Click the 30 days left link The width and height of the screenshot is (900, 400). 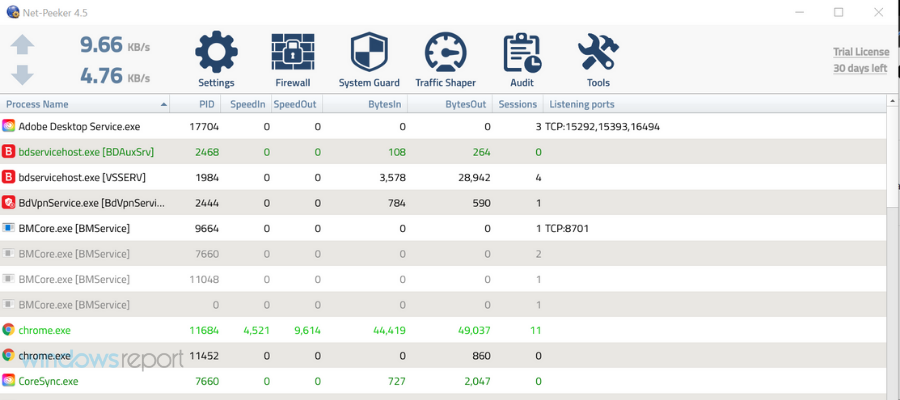pos(860,68)
